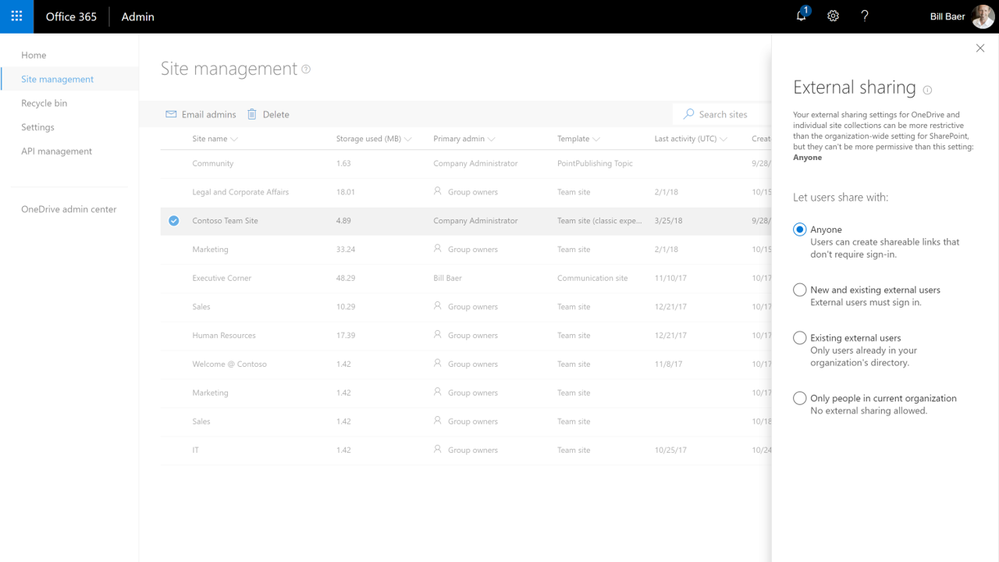The image size is (999, 562).
Task: Click the IT site name
Action: tap(196, 450)
